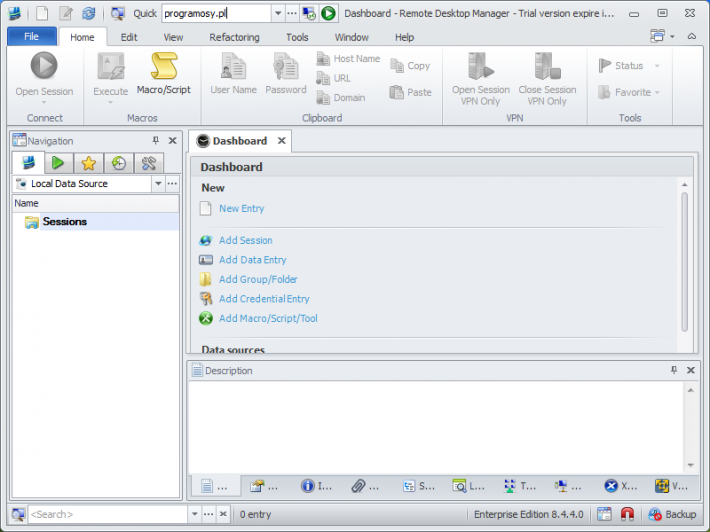Show recent entries clock tab in Navigation

pyautogui.click(x=119, y=163)
